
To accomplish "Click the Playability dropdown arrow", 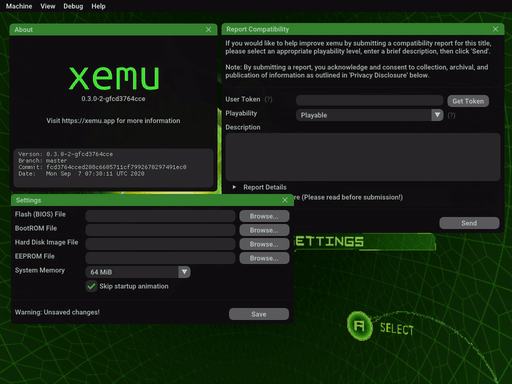I will click(x=437, y=115).
